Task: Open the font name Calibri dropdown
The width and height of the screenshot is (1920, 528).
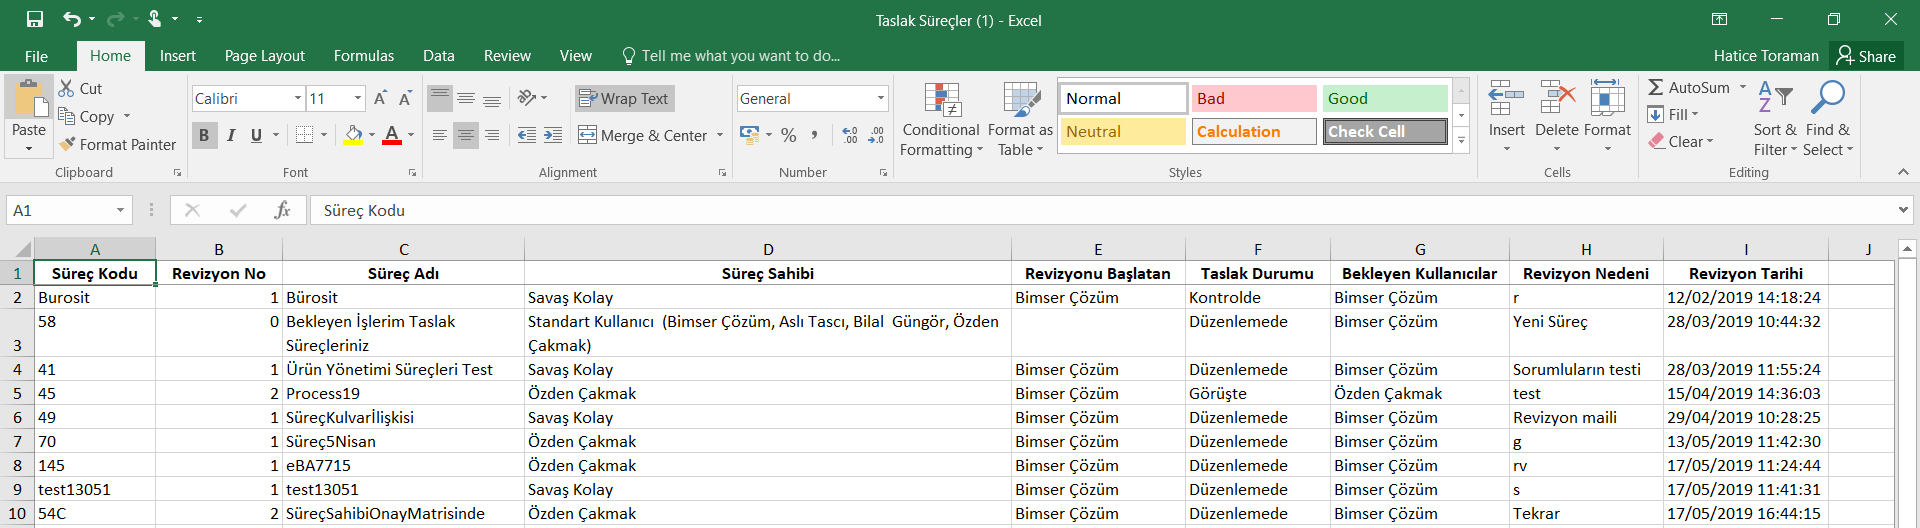Action: (298, 98)
